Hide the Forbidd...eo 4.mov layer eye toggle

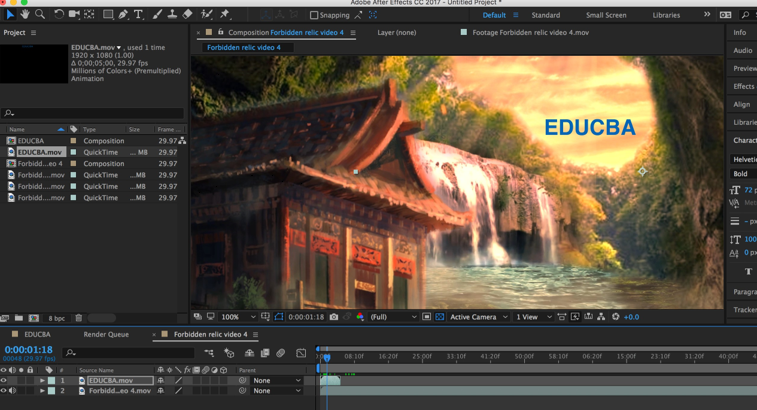pyautogui.click(x=3, y=391)
